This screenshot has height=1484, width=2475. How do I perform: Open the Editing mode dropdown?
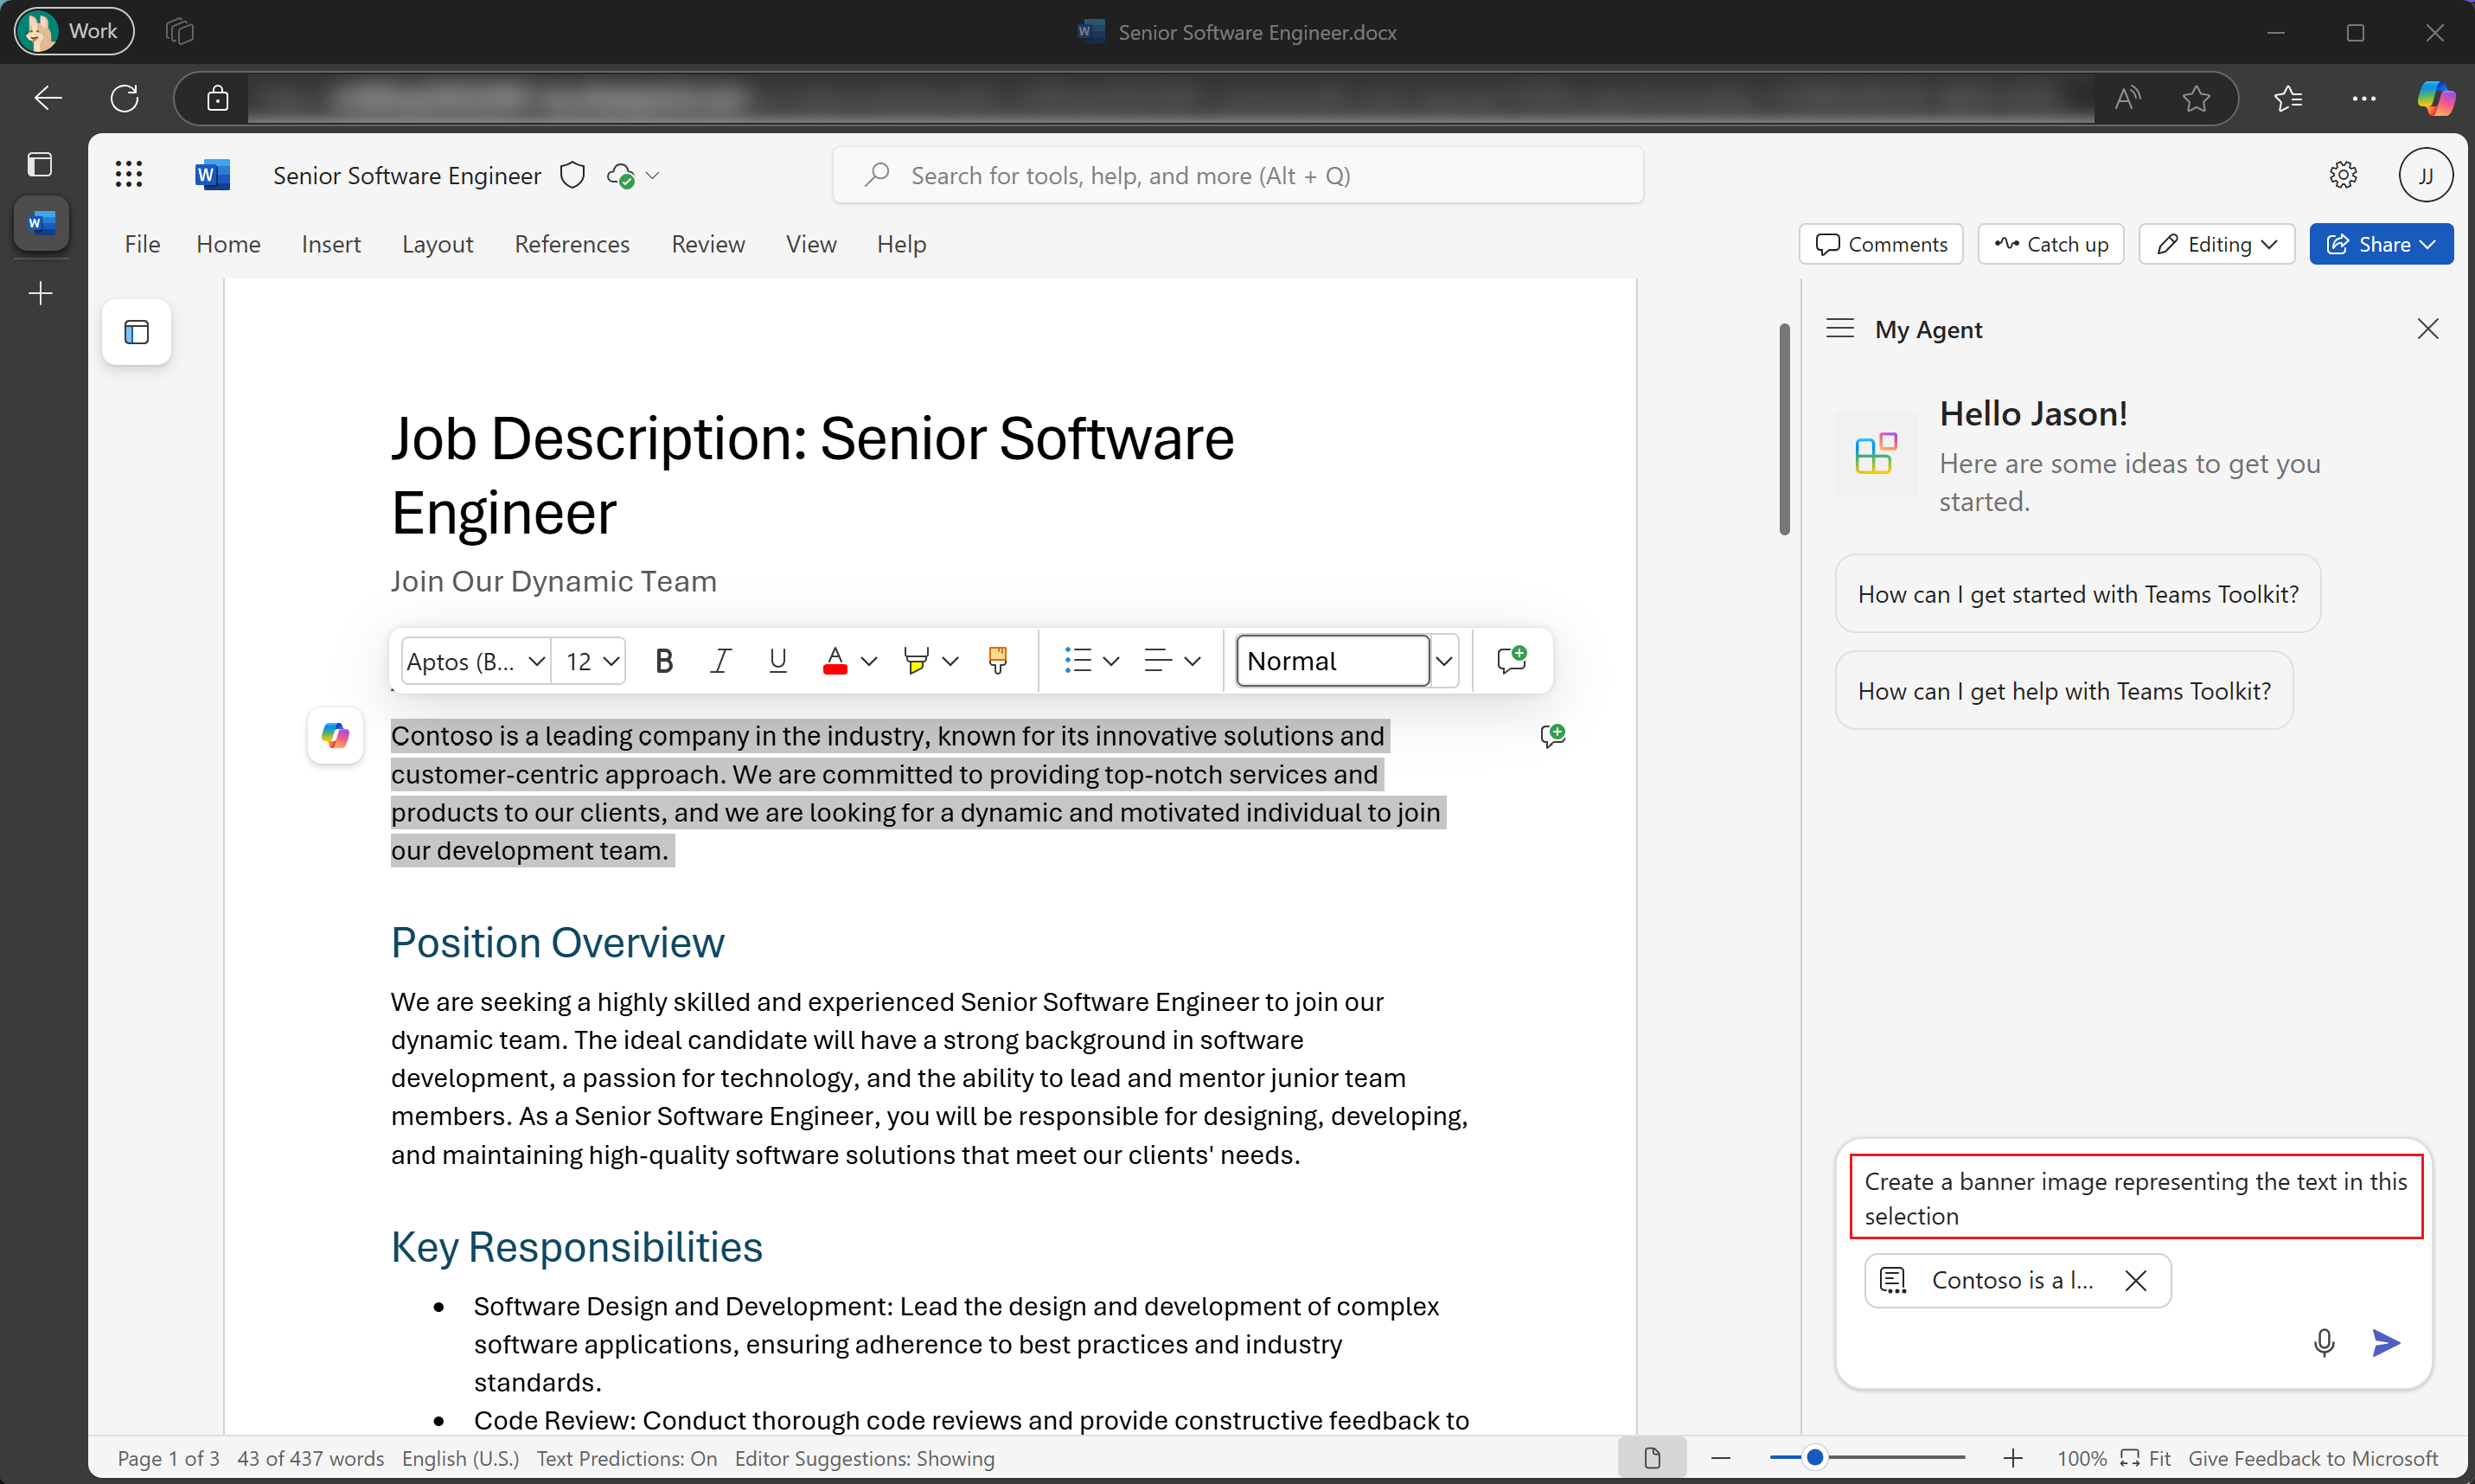coord(2216,244)
